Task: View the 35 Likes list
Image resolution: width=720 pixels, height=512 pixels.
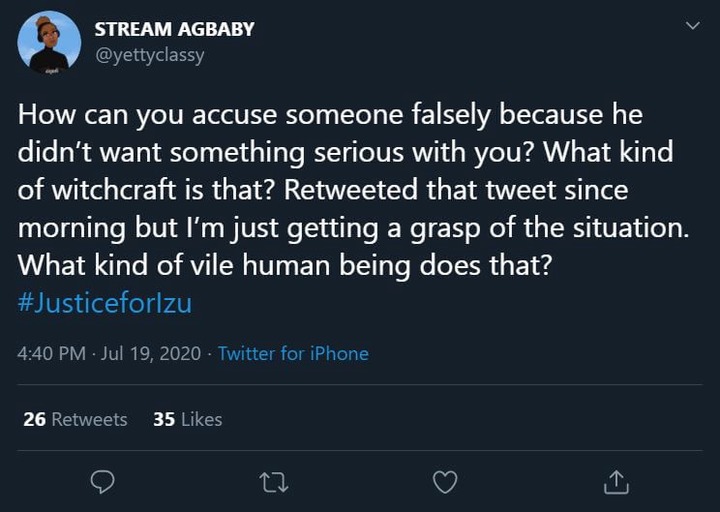Action: pos(188,419)
